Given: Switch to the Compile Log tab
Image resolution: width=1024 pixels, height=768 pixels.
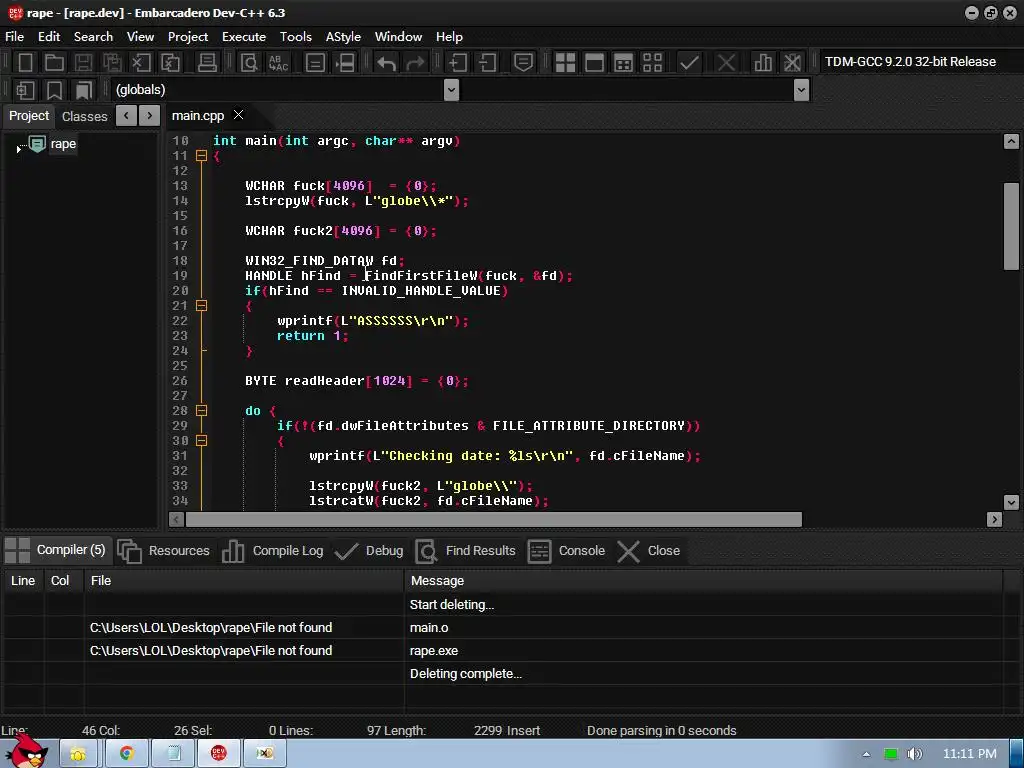Looking at the screenshot, I should (x=274, y=551).
